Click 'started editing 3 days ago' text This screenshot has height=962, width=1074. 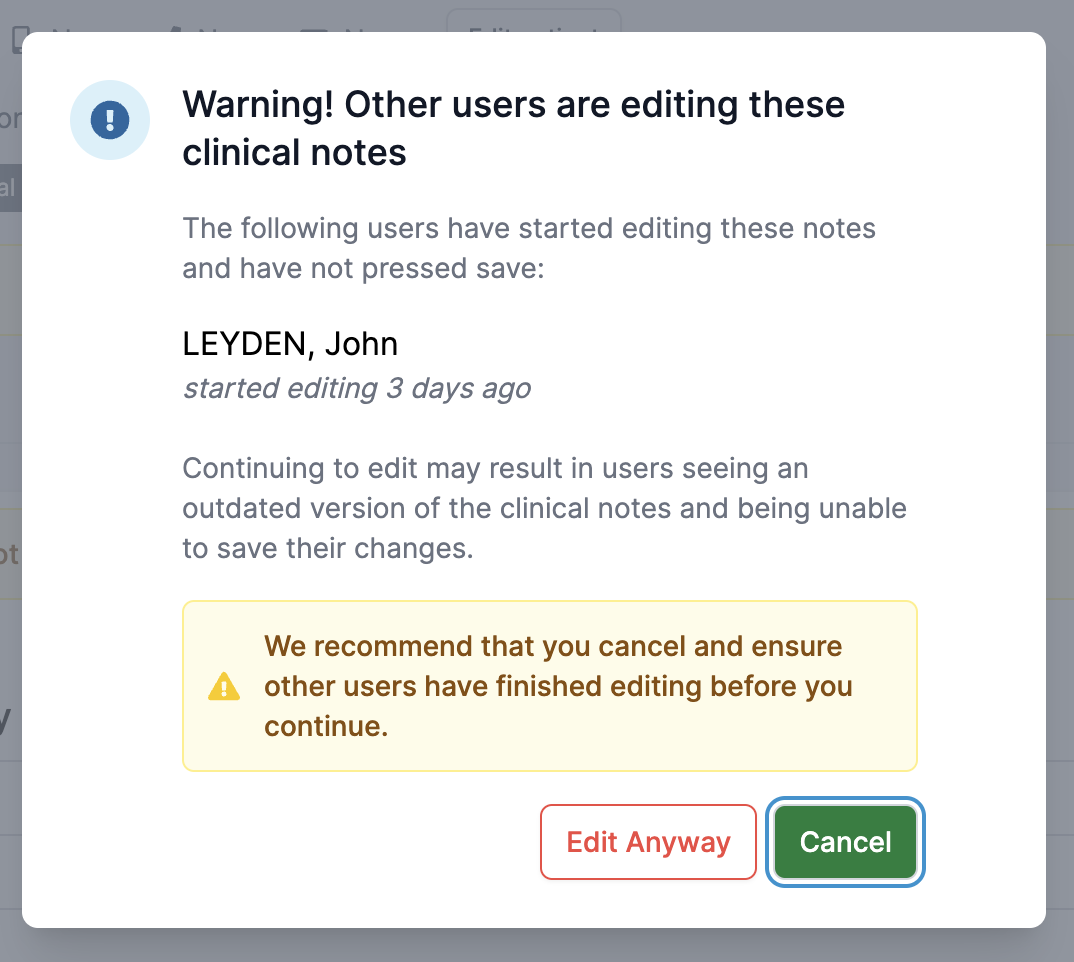point(357,388)
